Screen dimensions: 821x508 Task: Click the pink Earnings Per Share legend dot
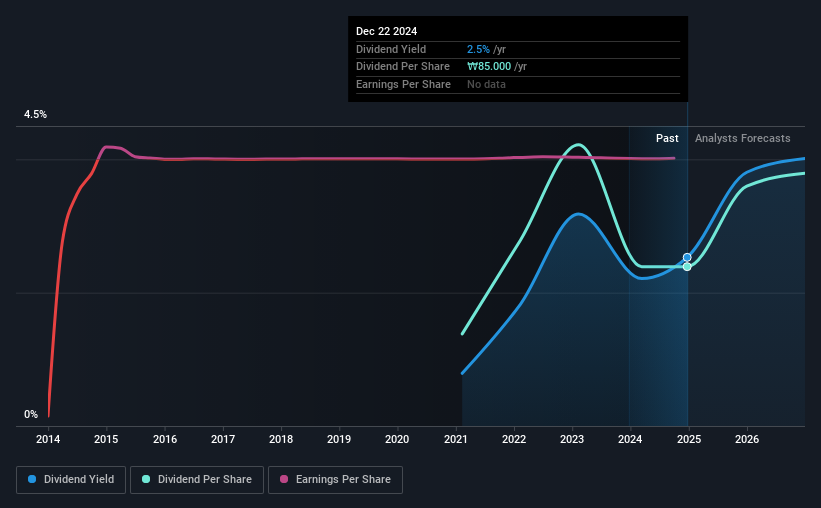284,479
